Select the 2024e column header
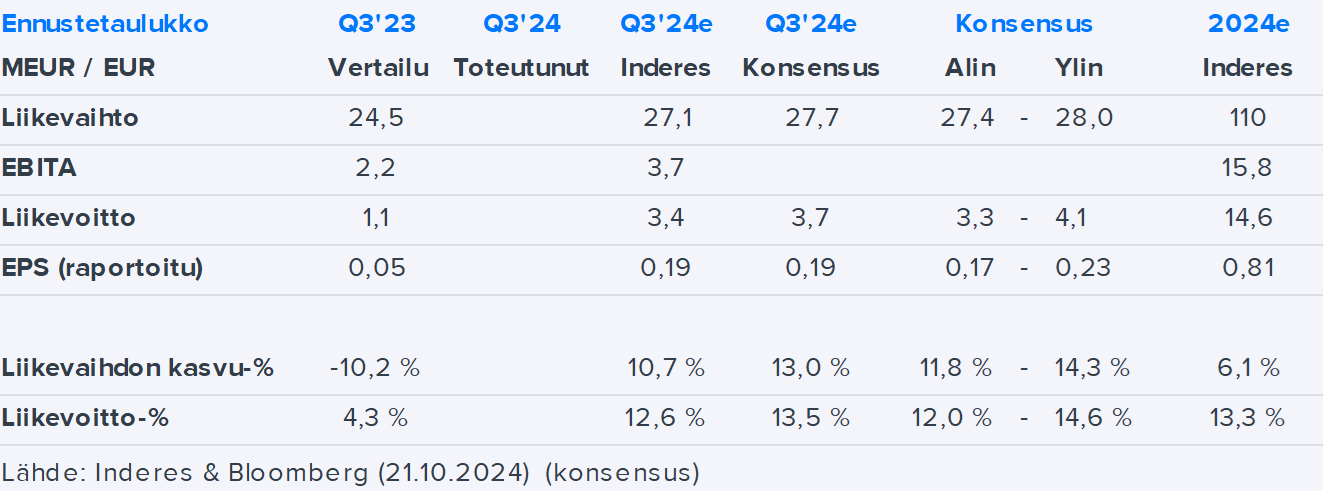This screenshot has height=491, width=1323. [x=1247, y=23]
